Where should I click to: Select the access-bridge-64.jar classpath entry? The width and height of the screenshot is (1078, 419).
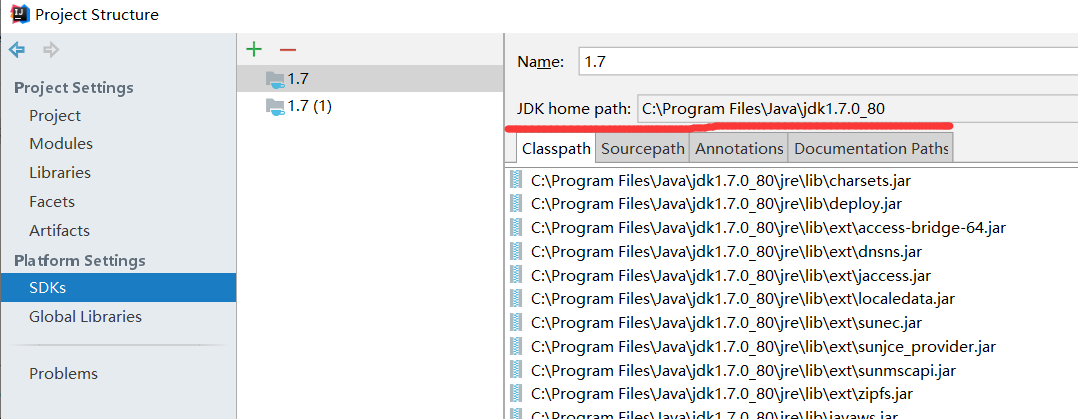(x=769, y=227)
